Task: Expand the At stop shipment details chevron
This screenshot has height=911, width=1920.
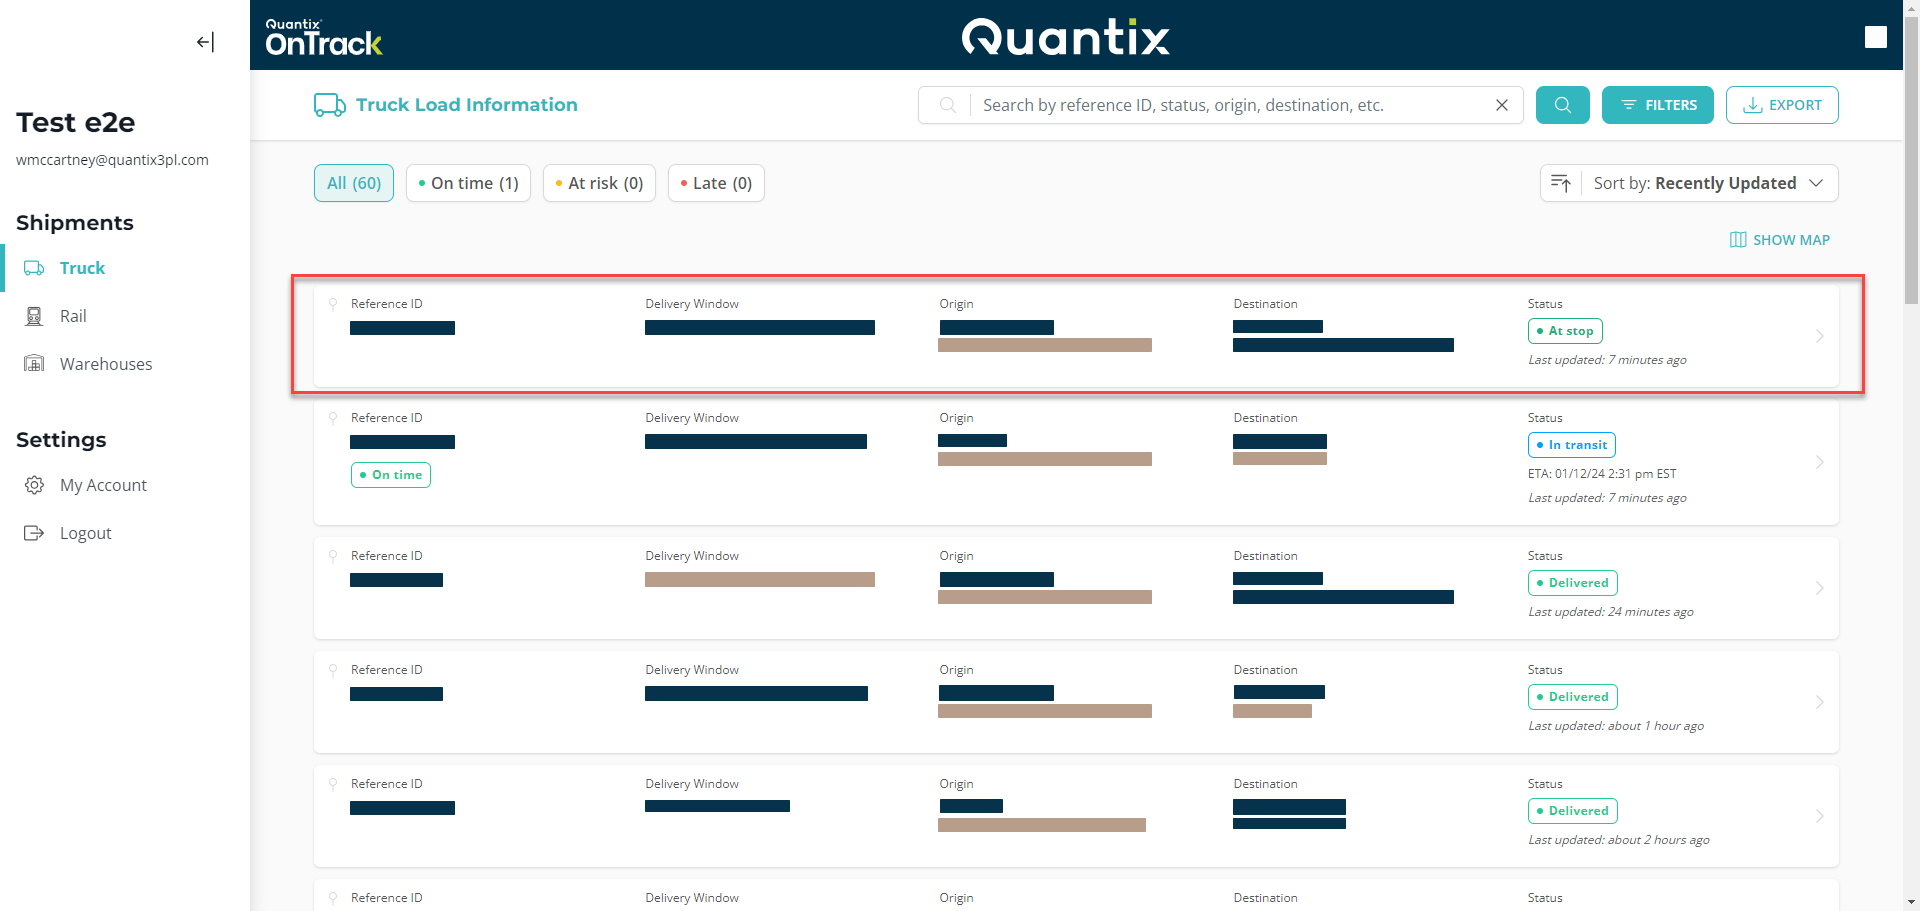Action: point(1819,336)
